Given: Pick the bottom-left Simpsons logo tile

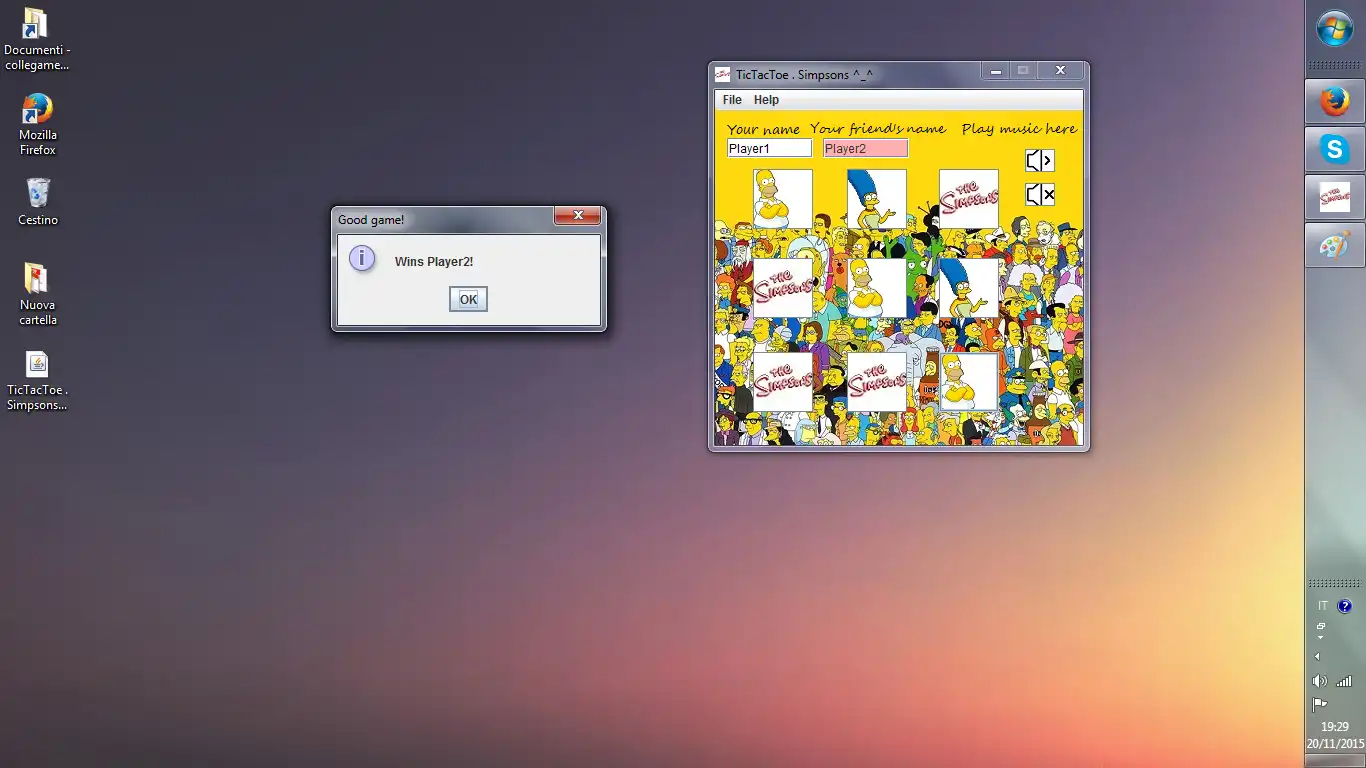Looking at the screenshot, I should tap(783, 381).
